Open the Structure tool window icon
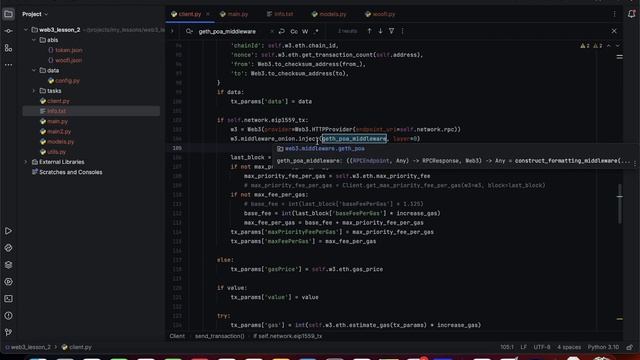Screen dimensions: 640x360 tap(8, 48)
